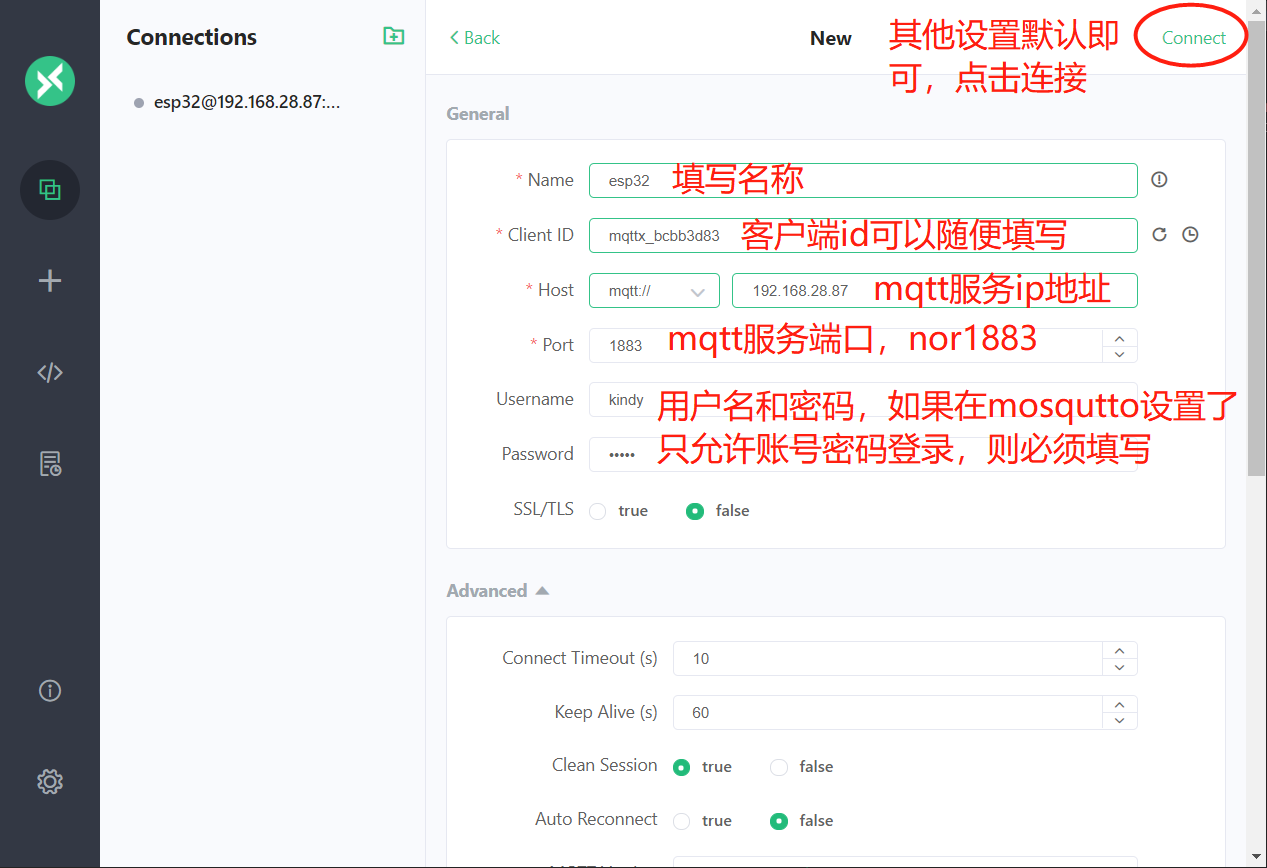This screenshot has height=868, width=1267.
Task: Create new connection with sidebar plus icon
Action: coord(49,281)
